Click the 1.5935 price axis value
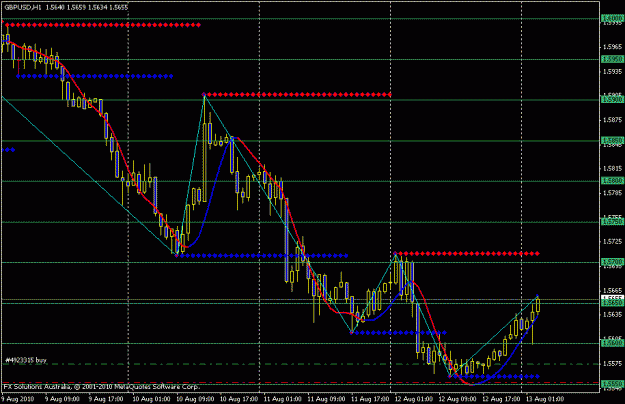This screenshot has height=404, width=625. (613, 72)
